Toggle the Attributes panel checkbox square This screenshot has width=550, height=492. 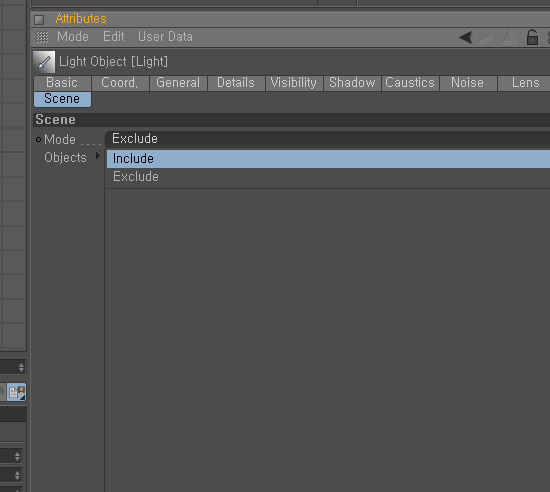[39, 20]
